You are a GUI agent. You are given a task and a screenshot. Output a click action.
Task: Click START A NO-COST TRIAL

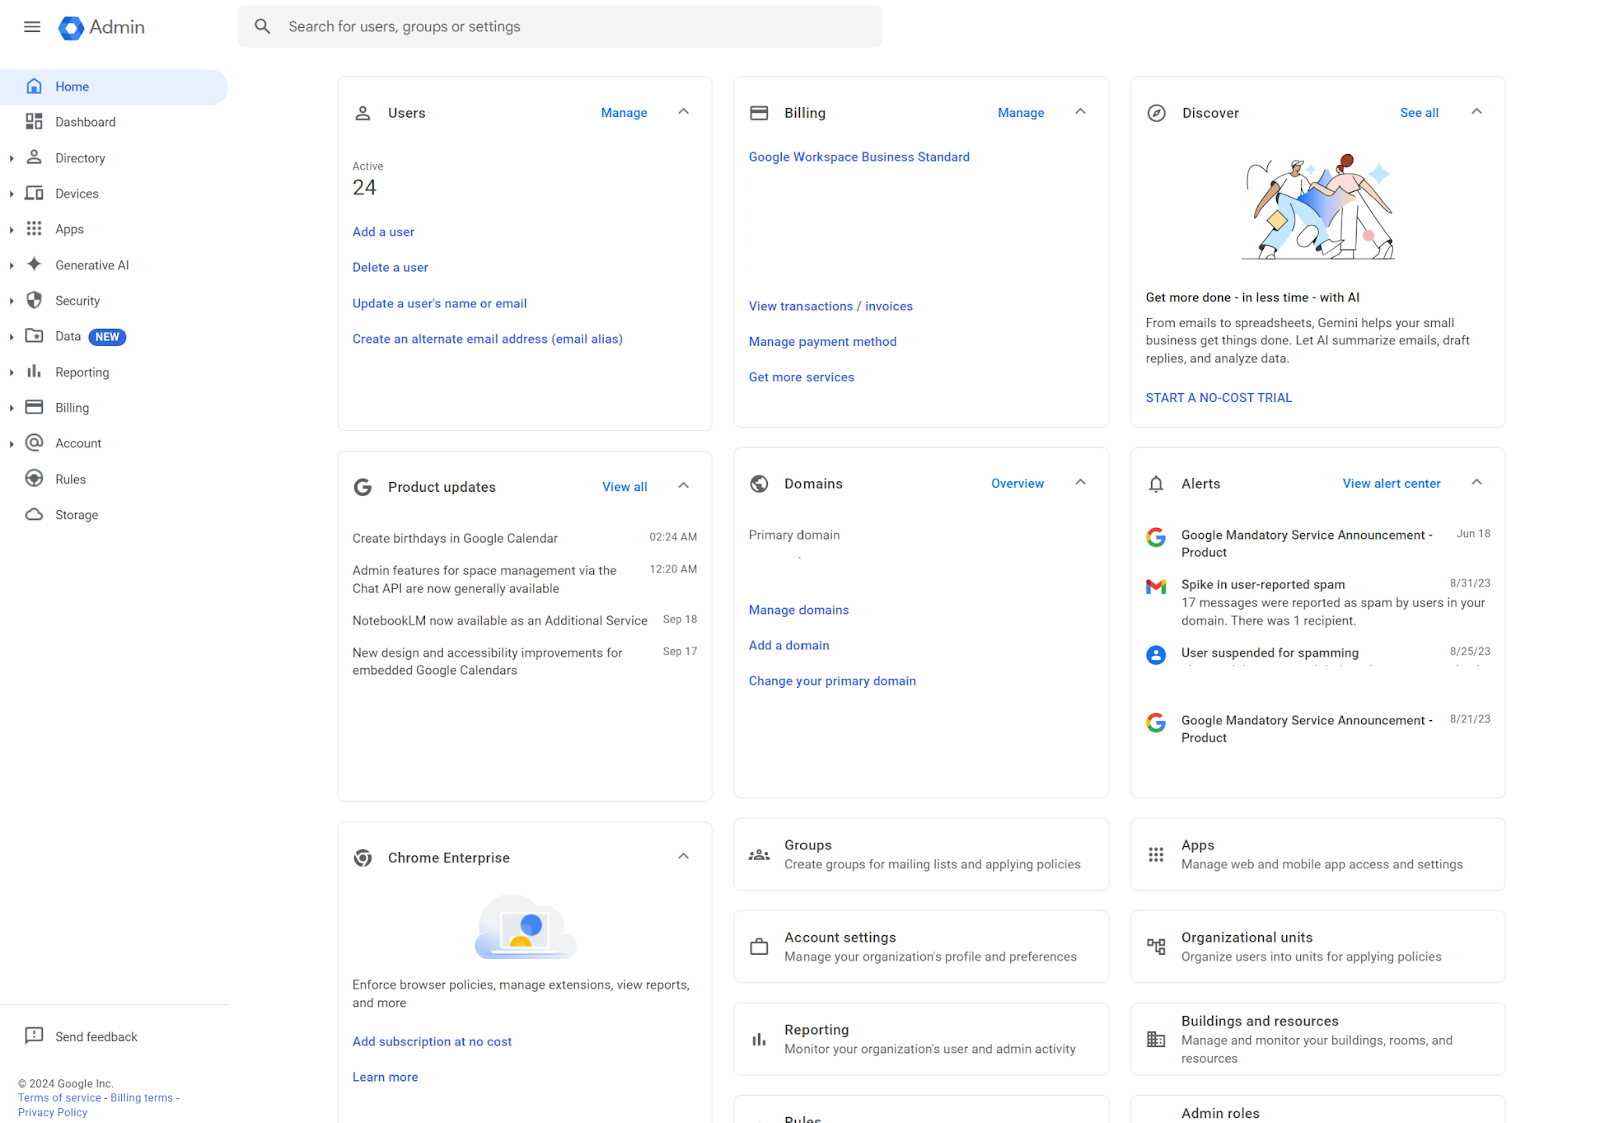click(1219, 398)
